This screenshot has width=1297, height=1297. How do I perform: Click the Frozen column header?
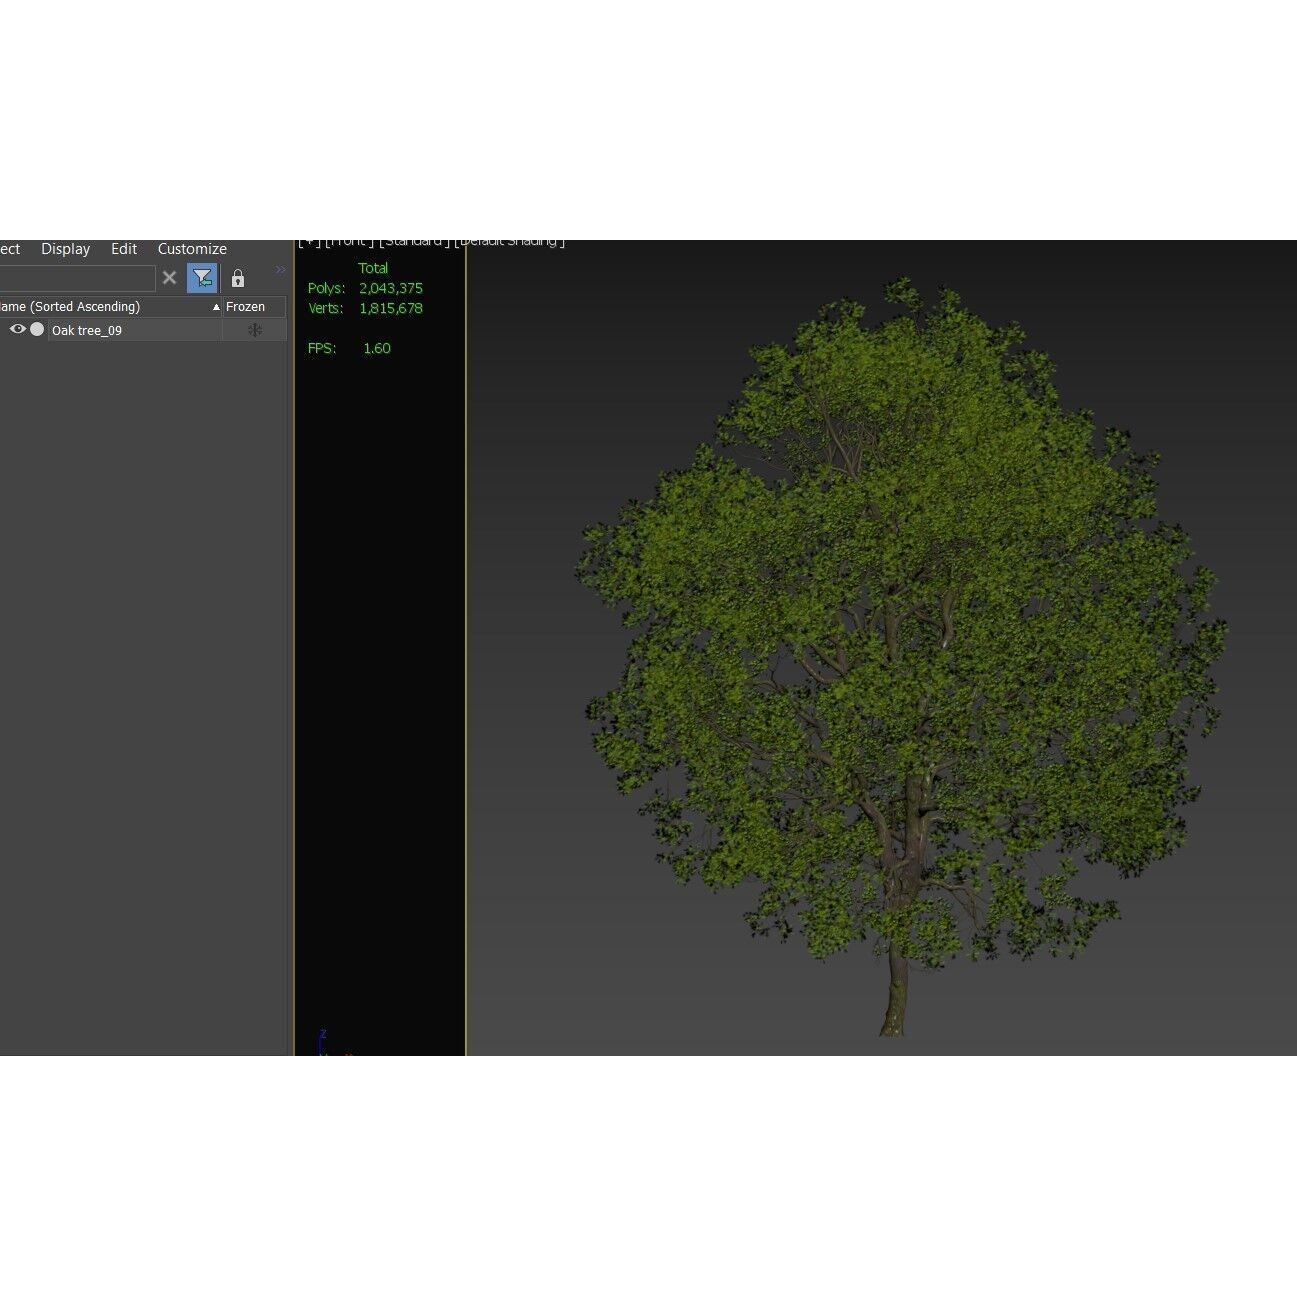point(244,307)
